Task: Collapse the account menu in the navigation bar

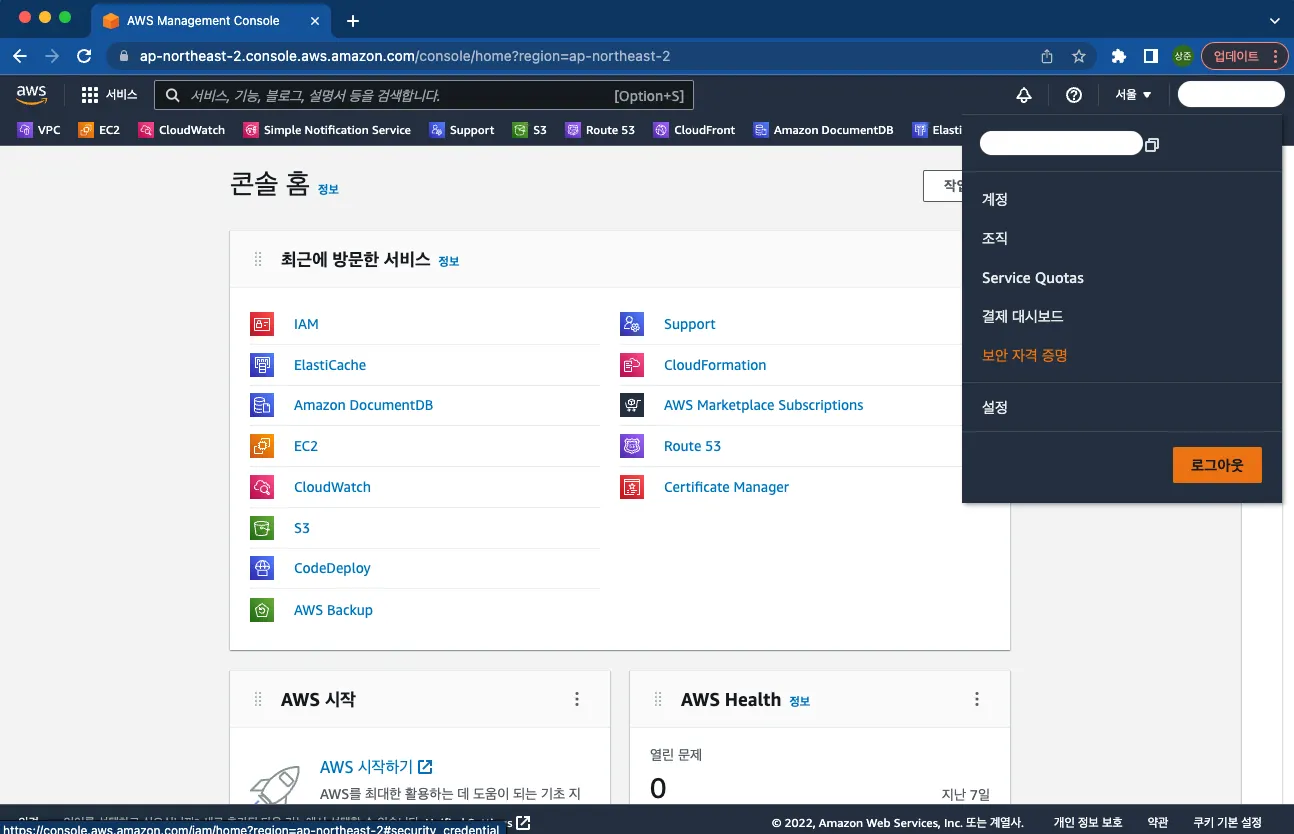Action: [1231, 94]
